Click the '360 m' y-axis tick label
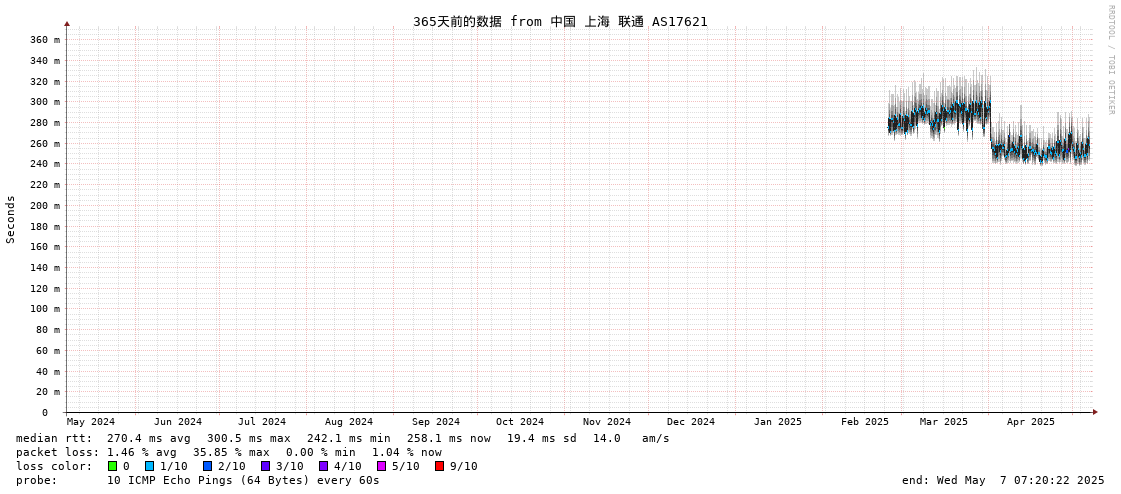The image size is (1121, 494). (x=45, y=39)
